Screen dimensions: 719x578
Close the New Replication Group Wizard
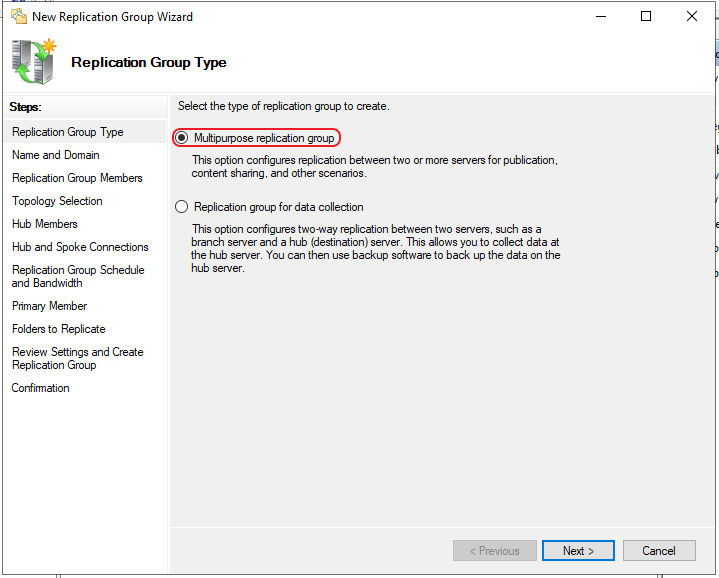click(x=692, y=17)
